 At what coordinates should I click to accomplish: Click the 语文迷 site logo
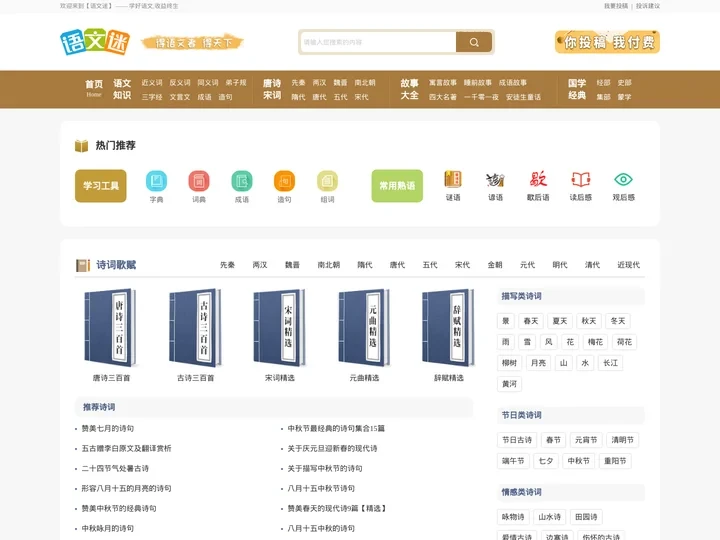coord(95,42)
